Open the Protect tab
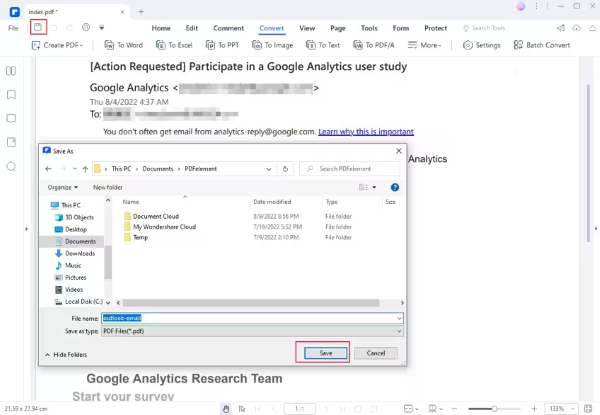 [x=435, y=27]
